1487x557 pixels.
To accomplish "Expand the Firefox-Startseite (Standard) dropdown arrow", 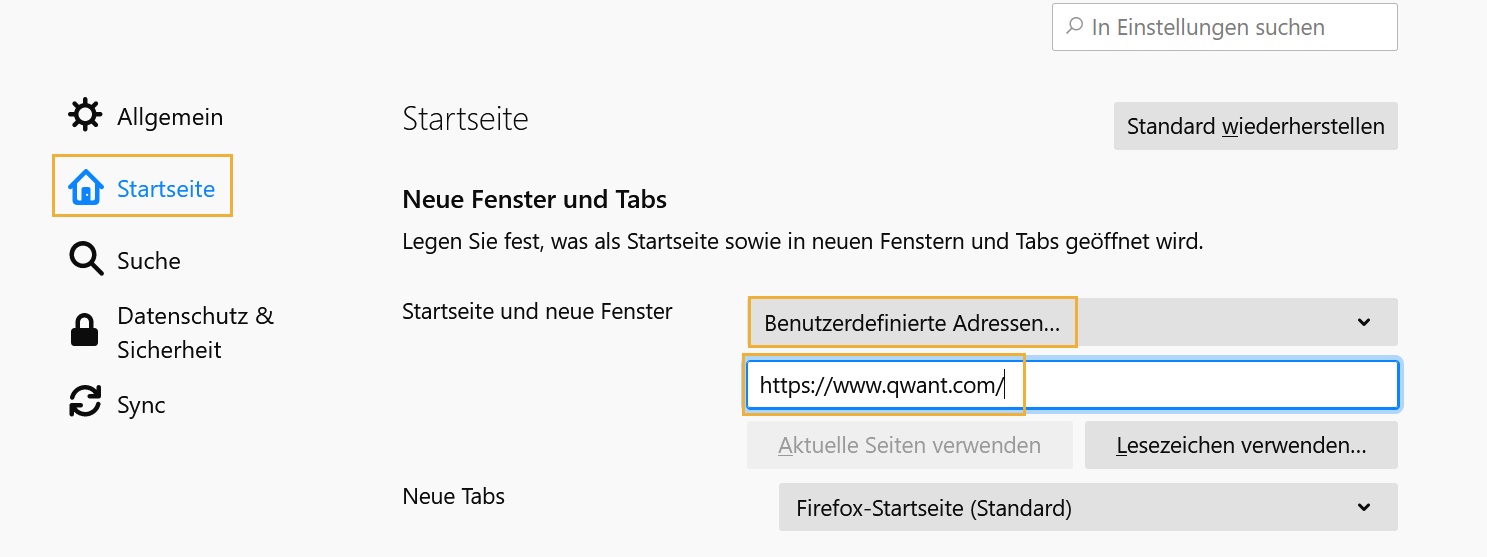I will (x=1364, y=508).
